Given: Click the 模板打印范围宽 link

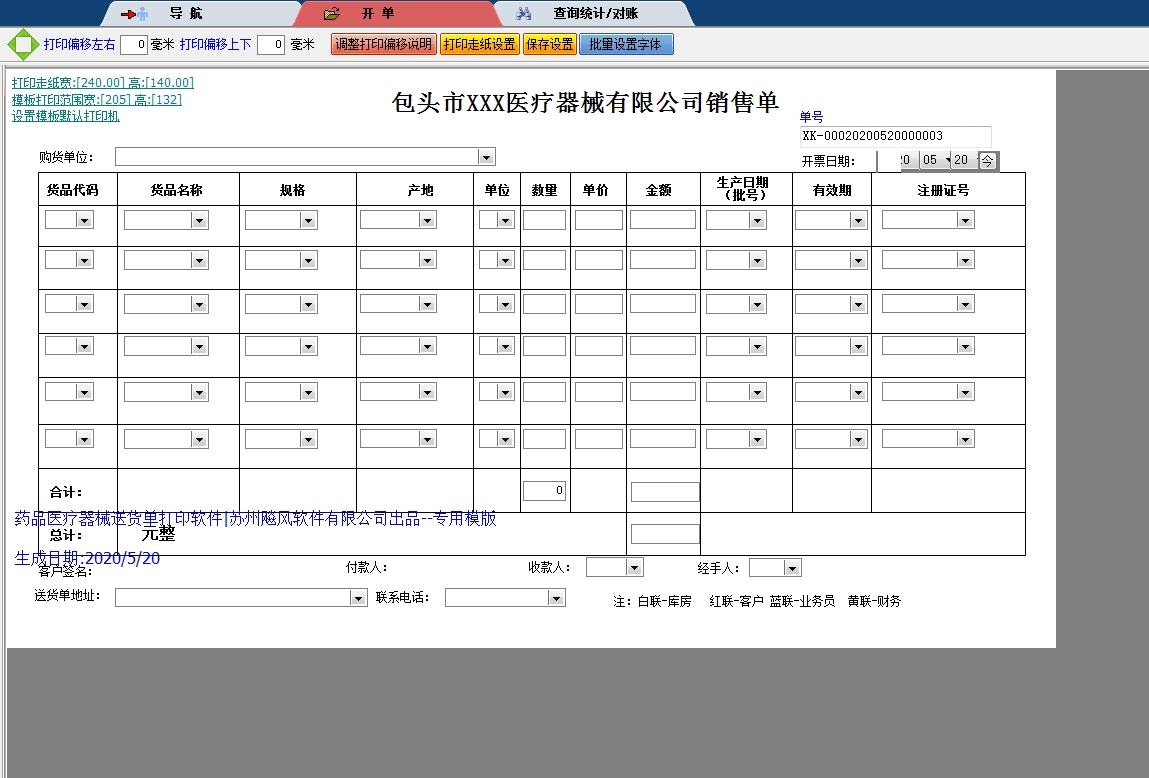Looking at the screenshot, I should (x=96, y=100).
